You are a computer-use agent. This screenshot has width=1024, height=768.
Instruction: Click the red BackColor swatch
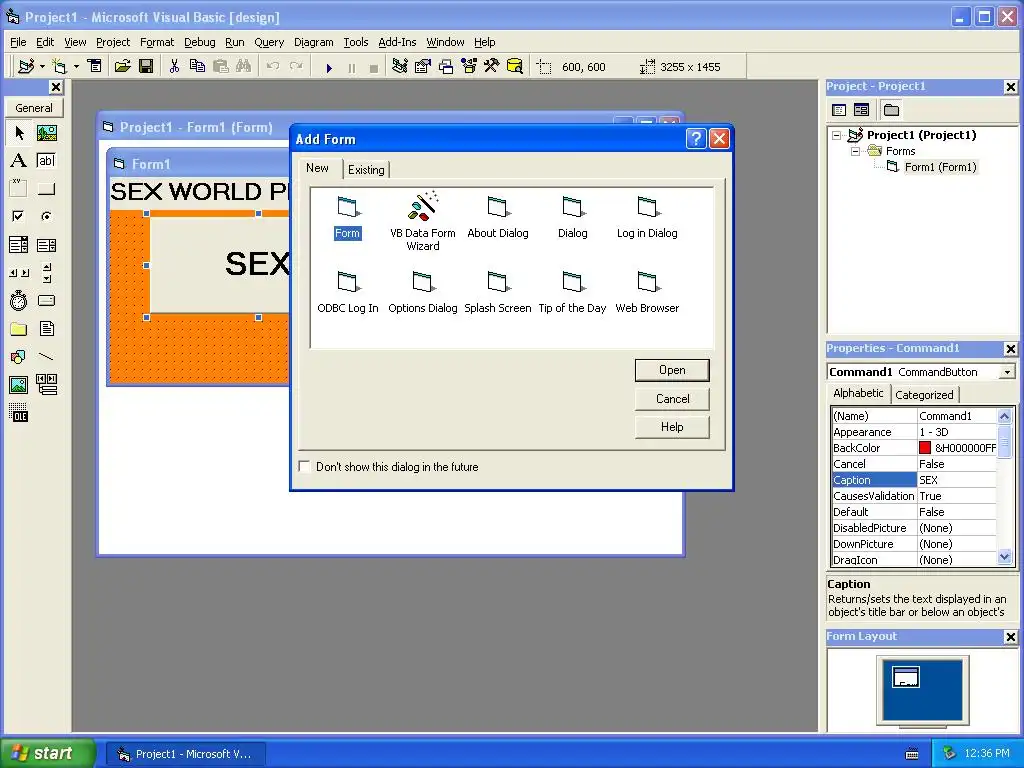click(x=925, y=448)
